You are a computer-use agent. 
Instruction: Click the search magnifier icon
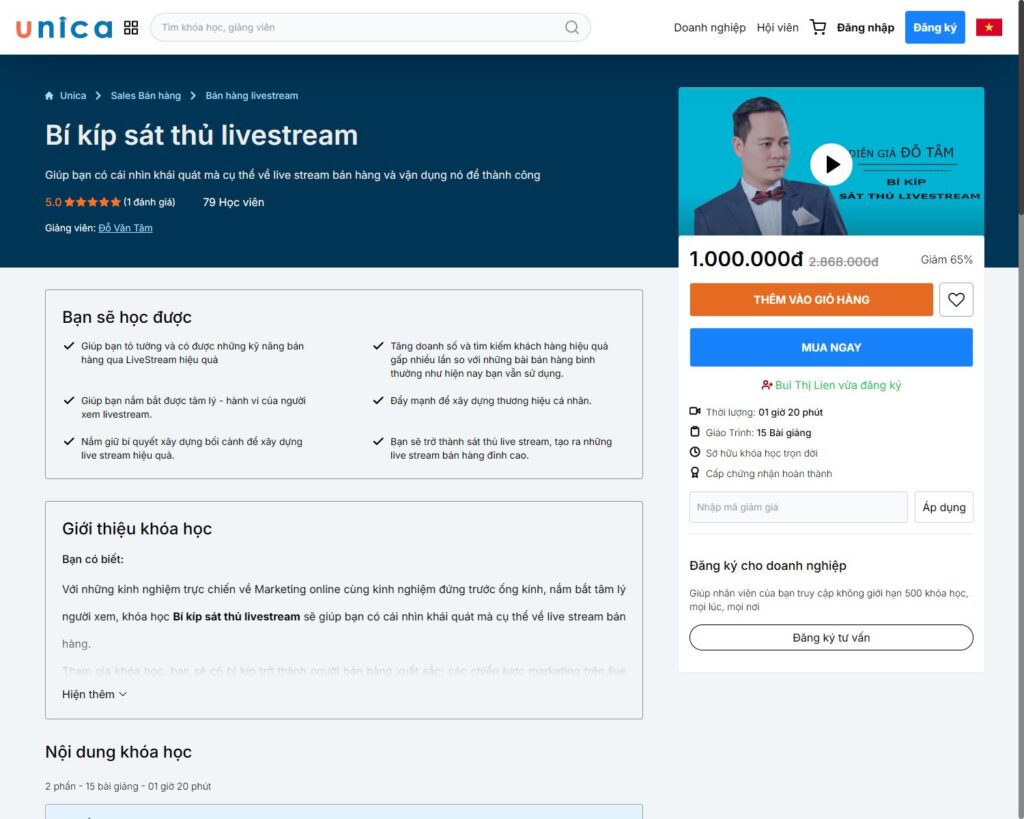(x=572, y=28)
